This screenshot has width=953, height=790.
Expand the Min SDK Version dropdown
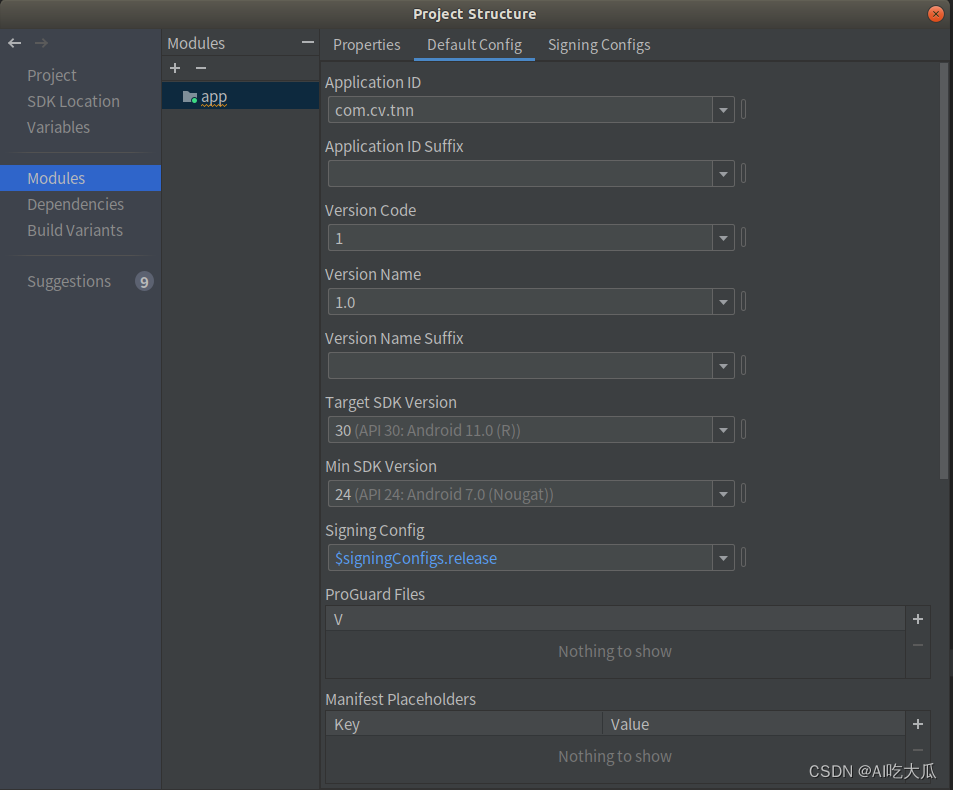click(x=723, y=494)
